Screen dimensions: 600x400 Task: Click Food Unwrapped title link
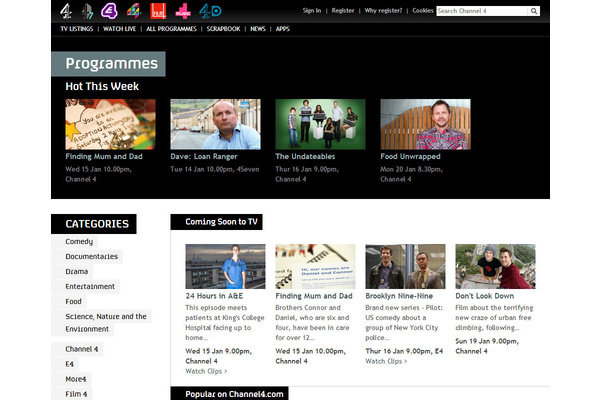[x=410, y=156]
